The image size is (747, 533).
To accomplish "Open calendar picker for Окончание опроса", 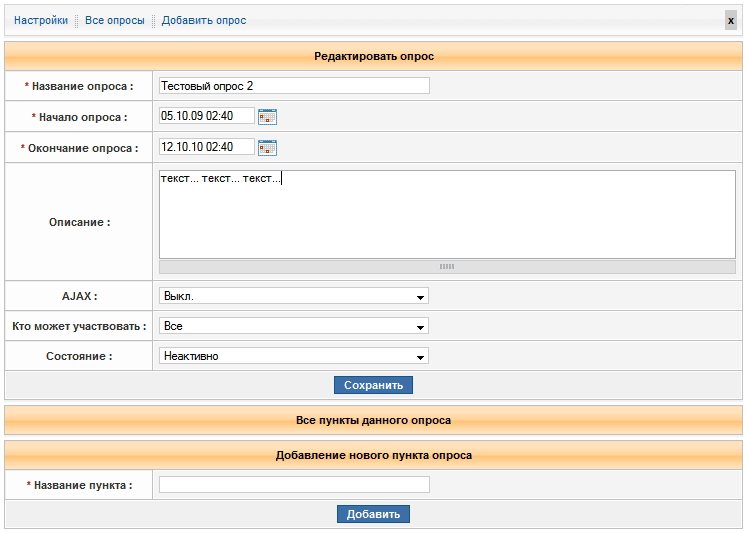I will (x=267, y=148).
